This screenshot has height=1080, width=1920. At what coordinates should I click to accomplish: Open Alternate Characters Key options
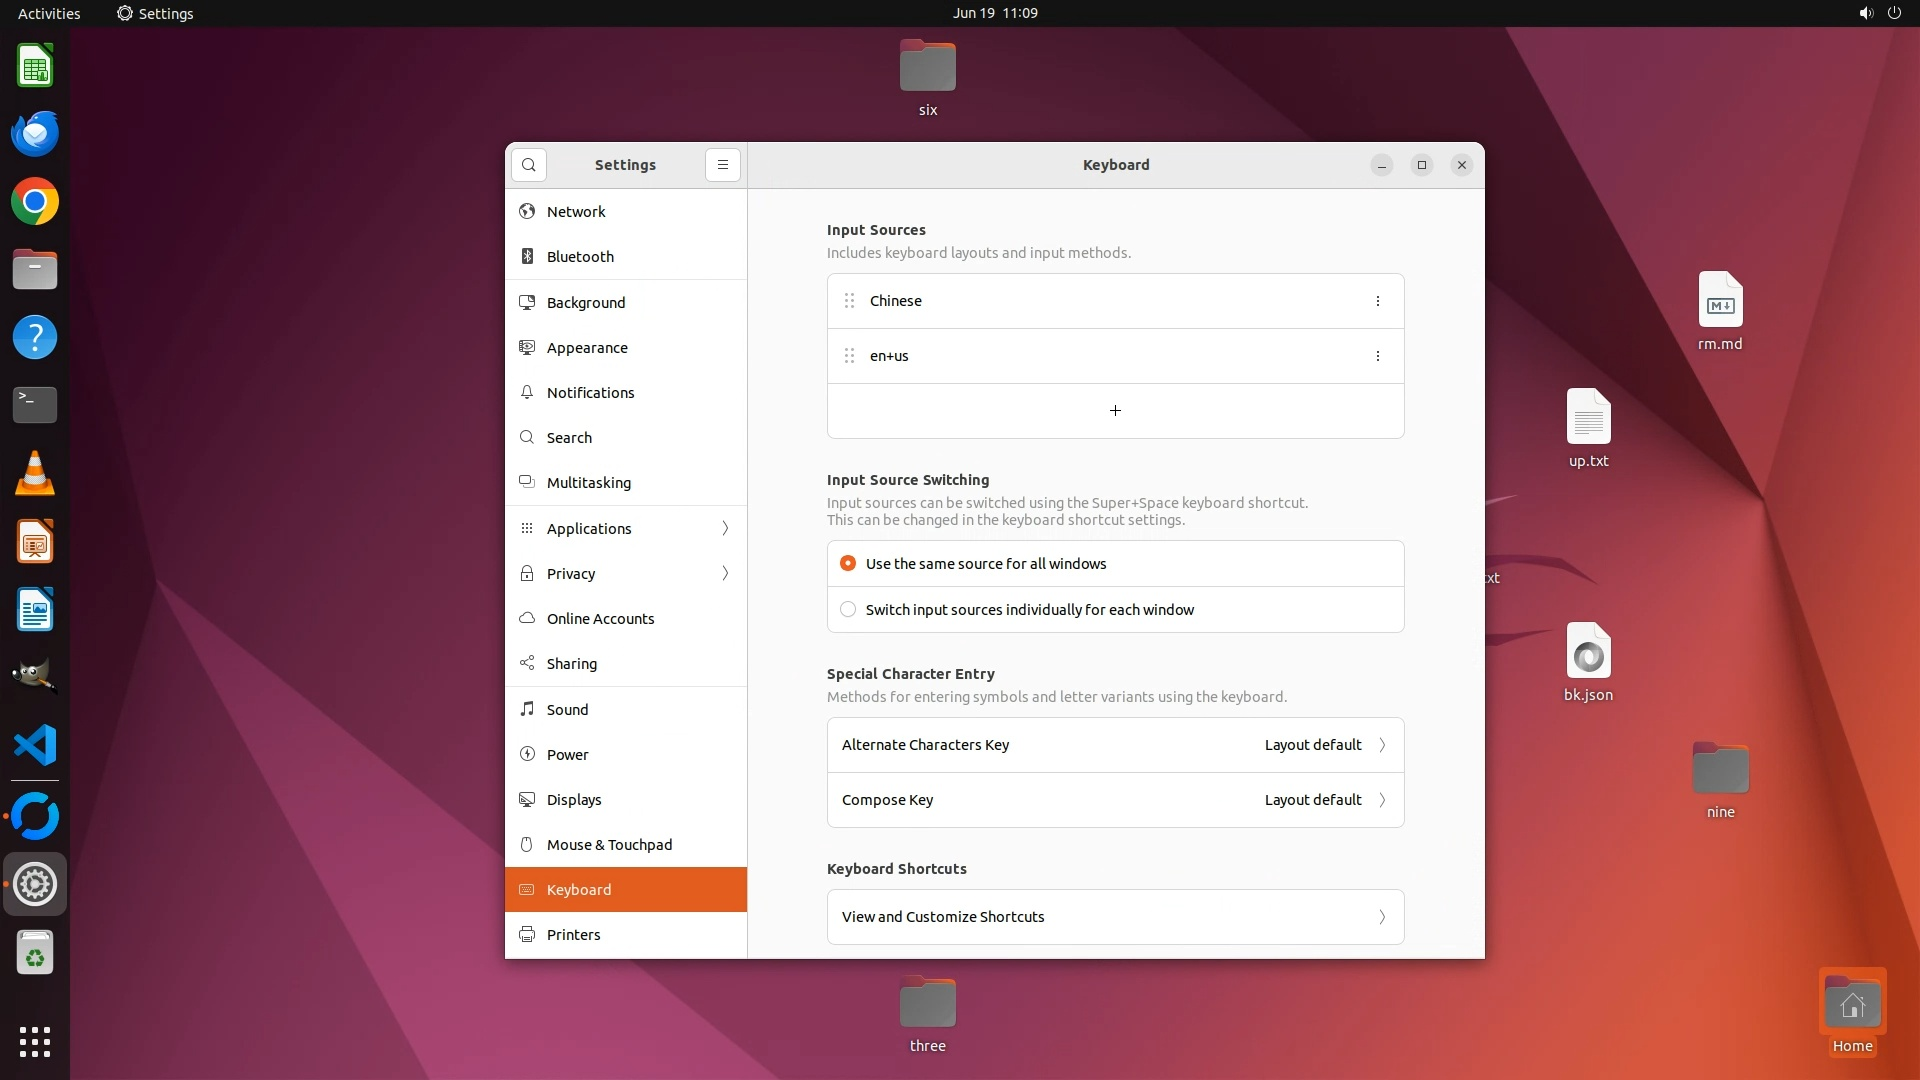1115,745
